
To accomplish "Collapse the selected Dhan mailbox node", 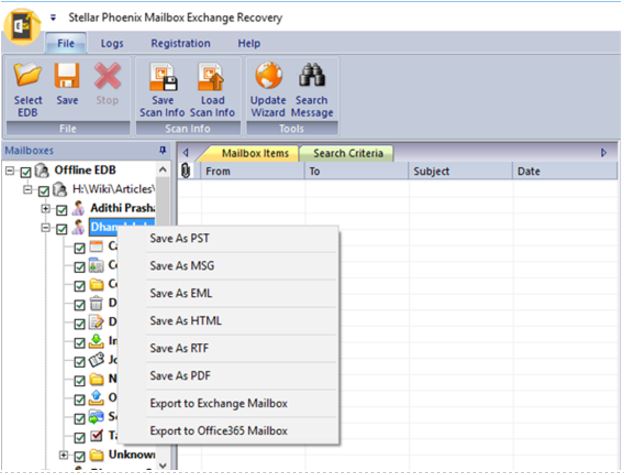I will [x=45, y=228].
